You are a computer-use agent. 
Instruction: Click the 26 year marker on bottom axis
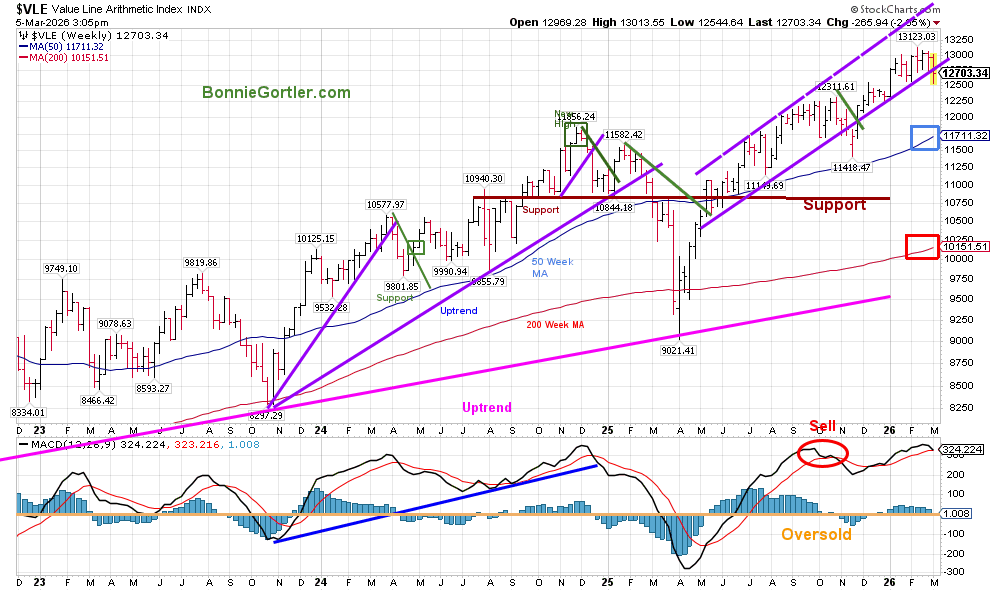892,582
